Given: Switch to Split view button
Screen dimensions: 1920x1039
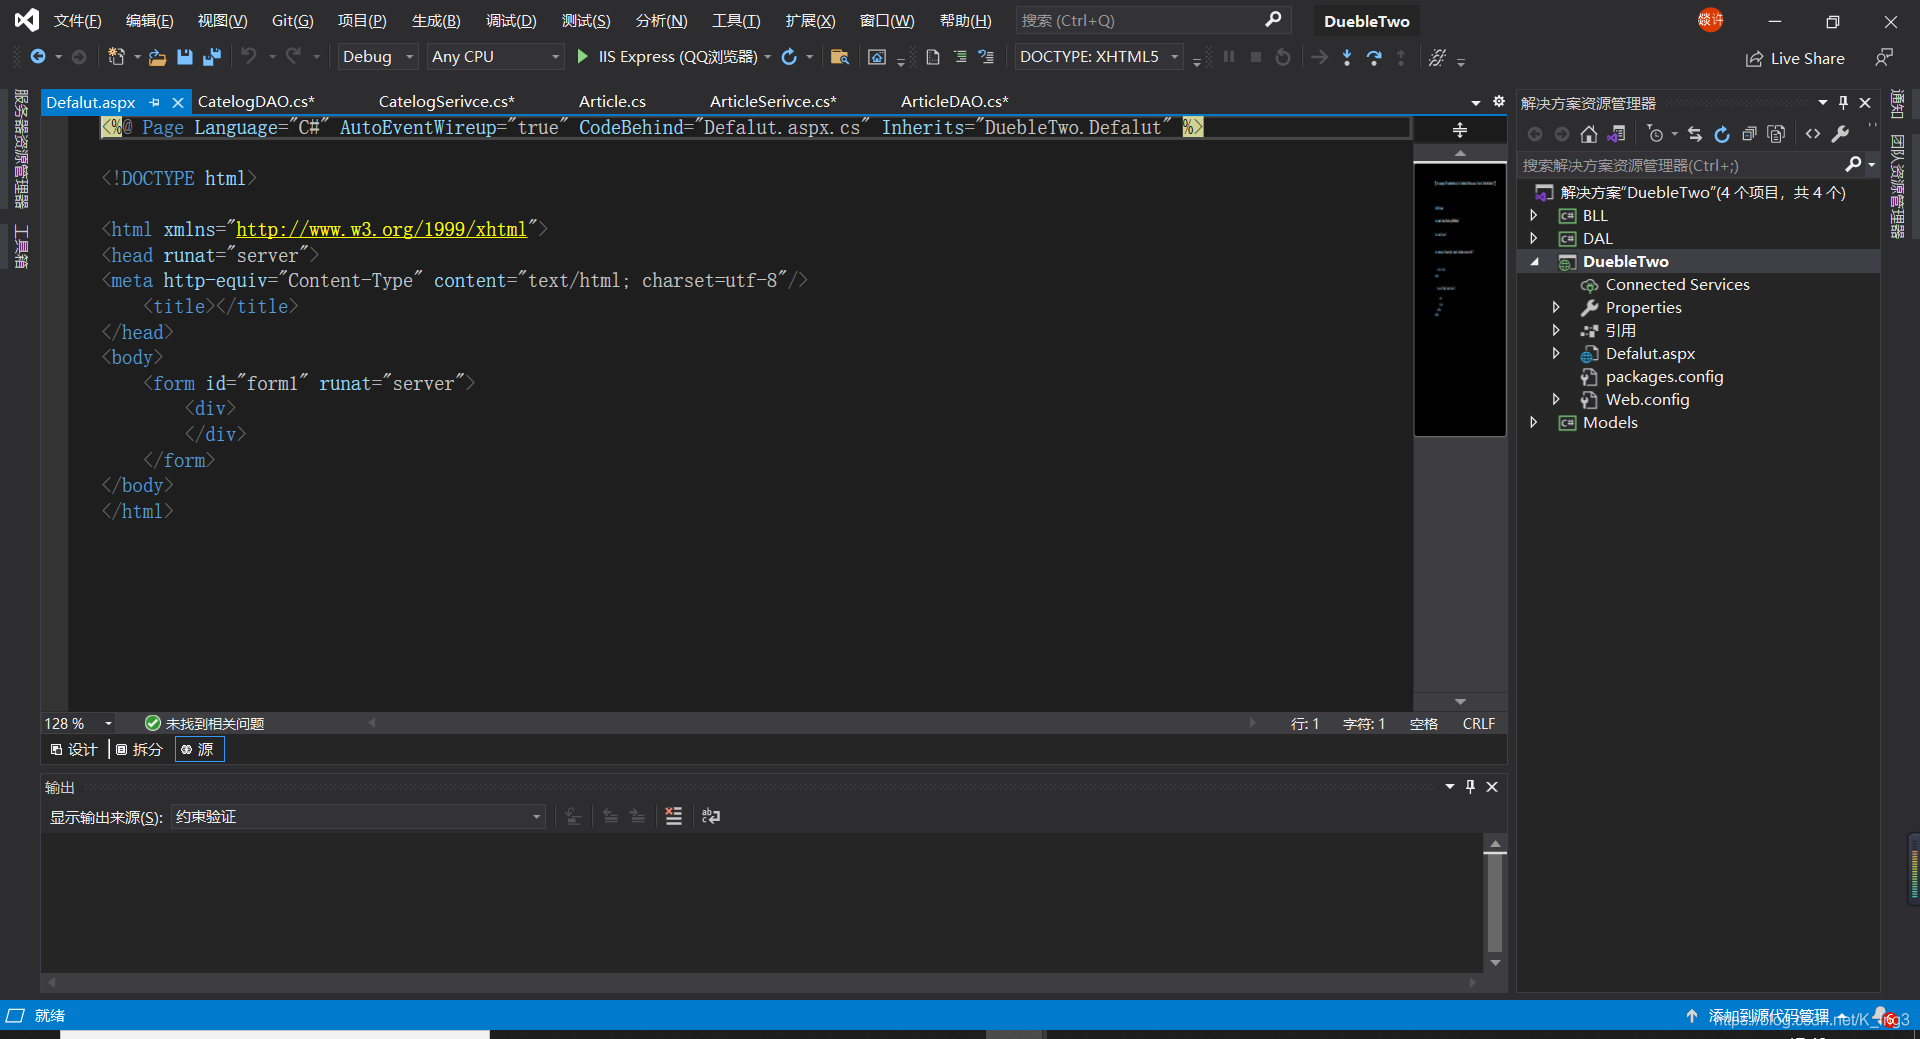Looking at the screenshot, I should pos(139,749).
